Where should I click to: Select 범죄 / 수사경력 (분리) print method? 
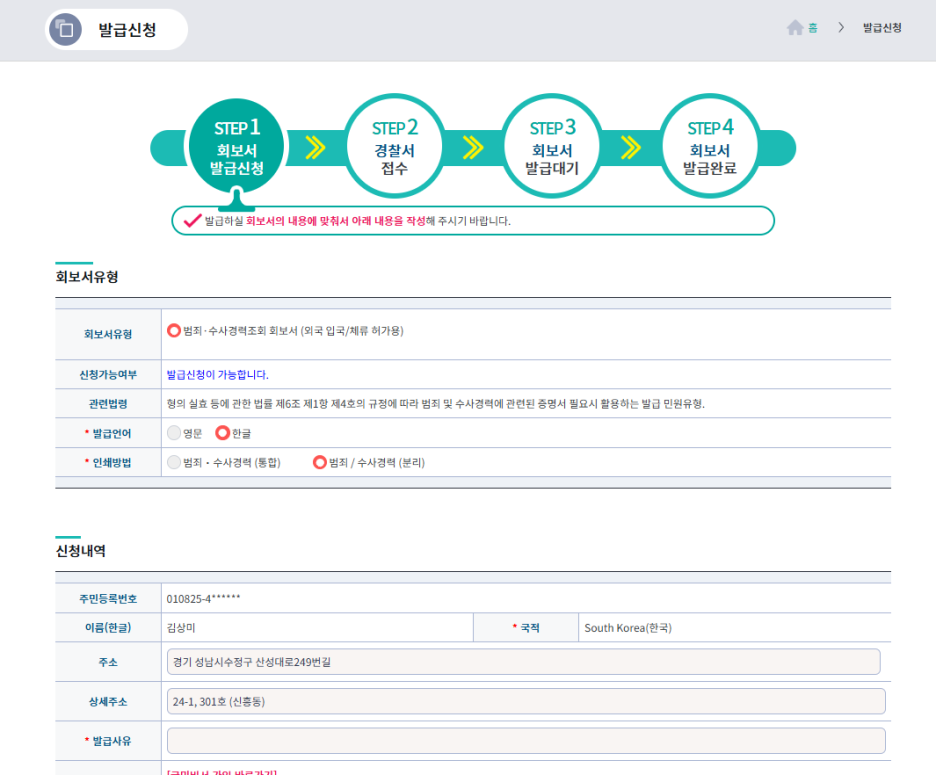click(320, 462)
